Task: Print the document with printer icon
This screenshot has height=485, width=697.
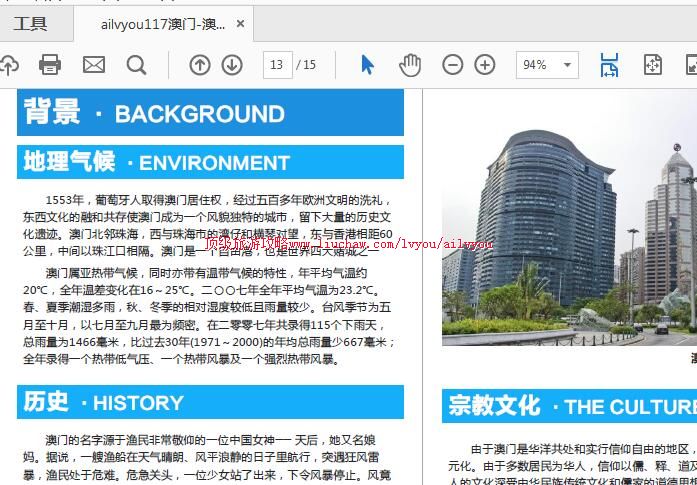Action: pos(50,65)
